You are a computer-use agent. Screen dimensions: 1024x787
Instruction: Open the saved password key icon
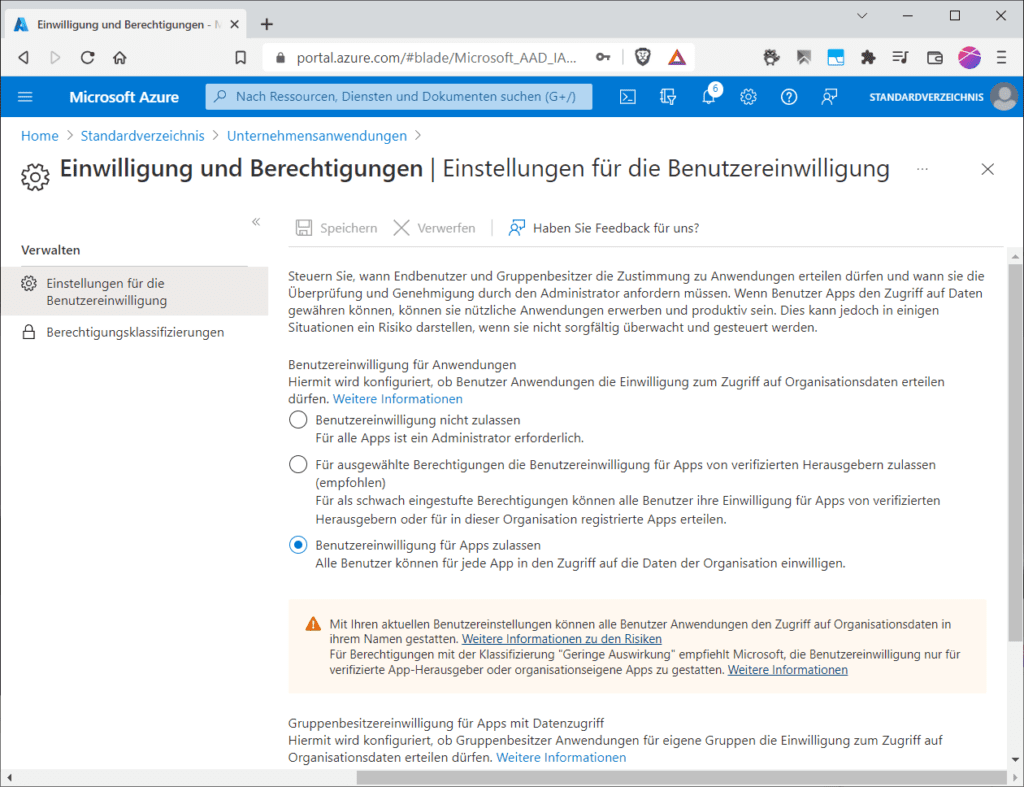(603, 57)
